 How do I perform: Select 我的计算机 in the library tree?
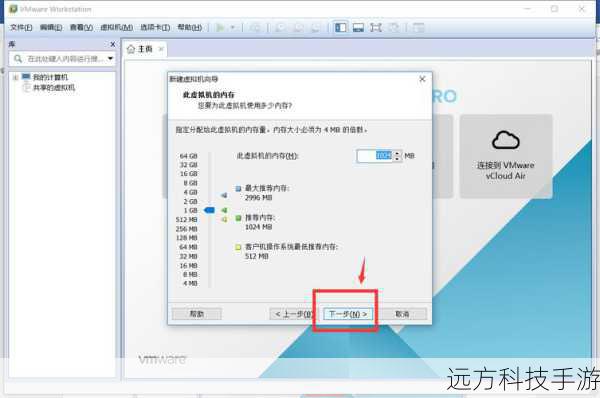50,77
